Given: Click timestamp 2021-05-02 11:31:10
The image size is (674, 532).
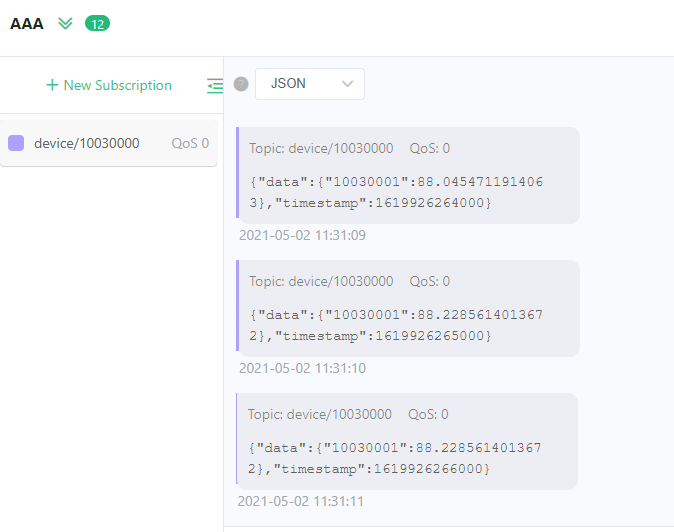Looking at the screenshot, I should [302, 369].
